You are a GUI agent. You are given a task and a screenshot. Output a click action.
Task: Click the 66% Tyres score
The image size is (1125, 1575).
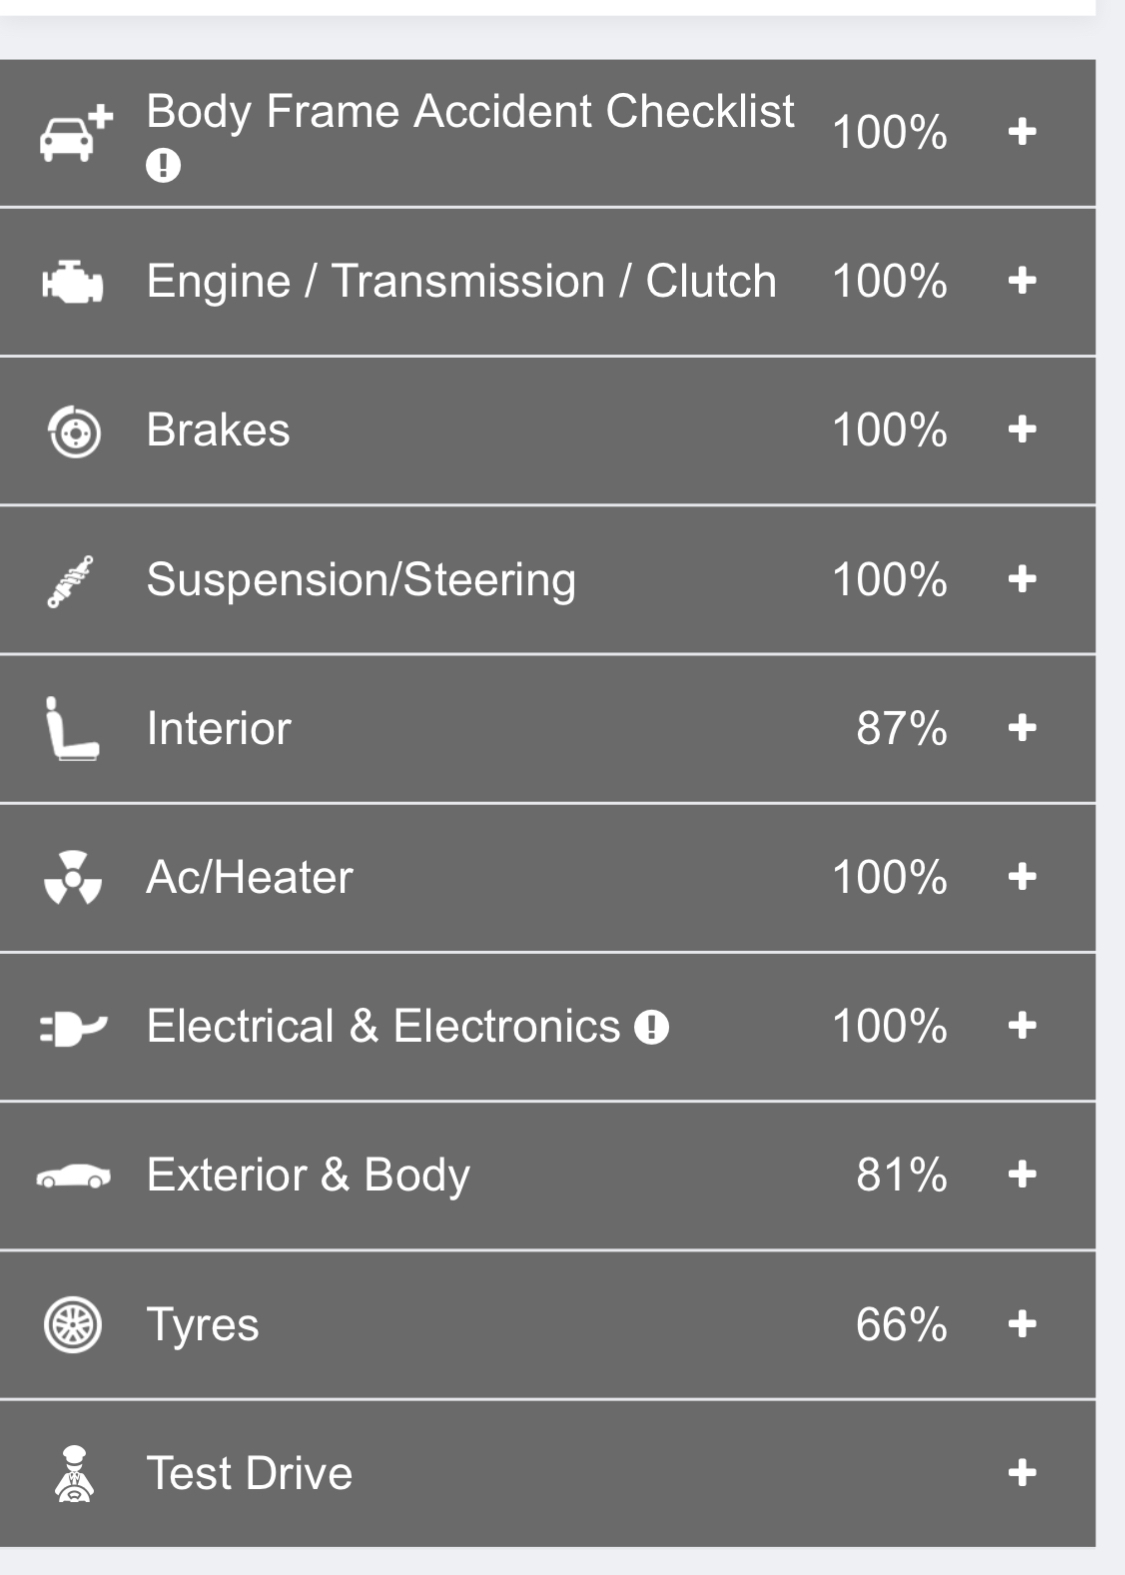901,1324
